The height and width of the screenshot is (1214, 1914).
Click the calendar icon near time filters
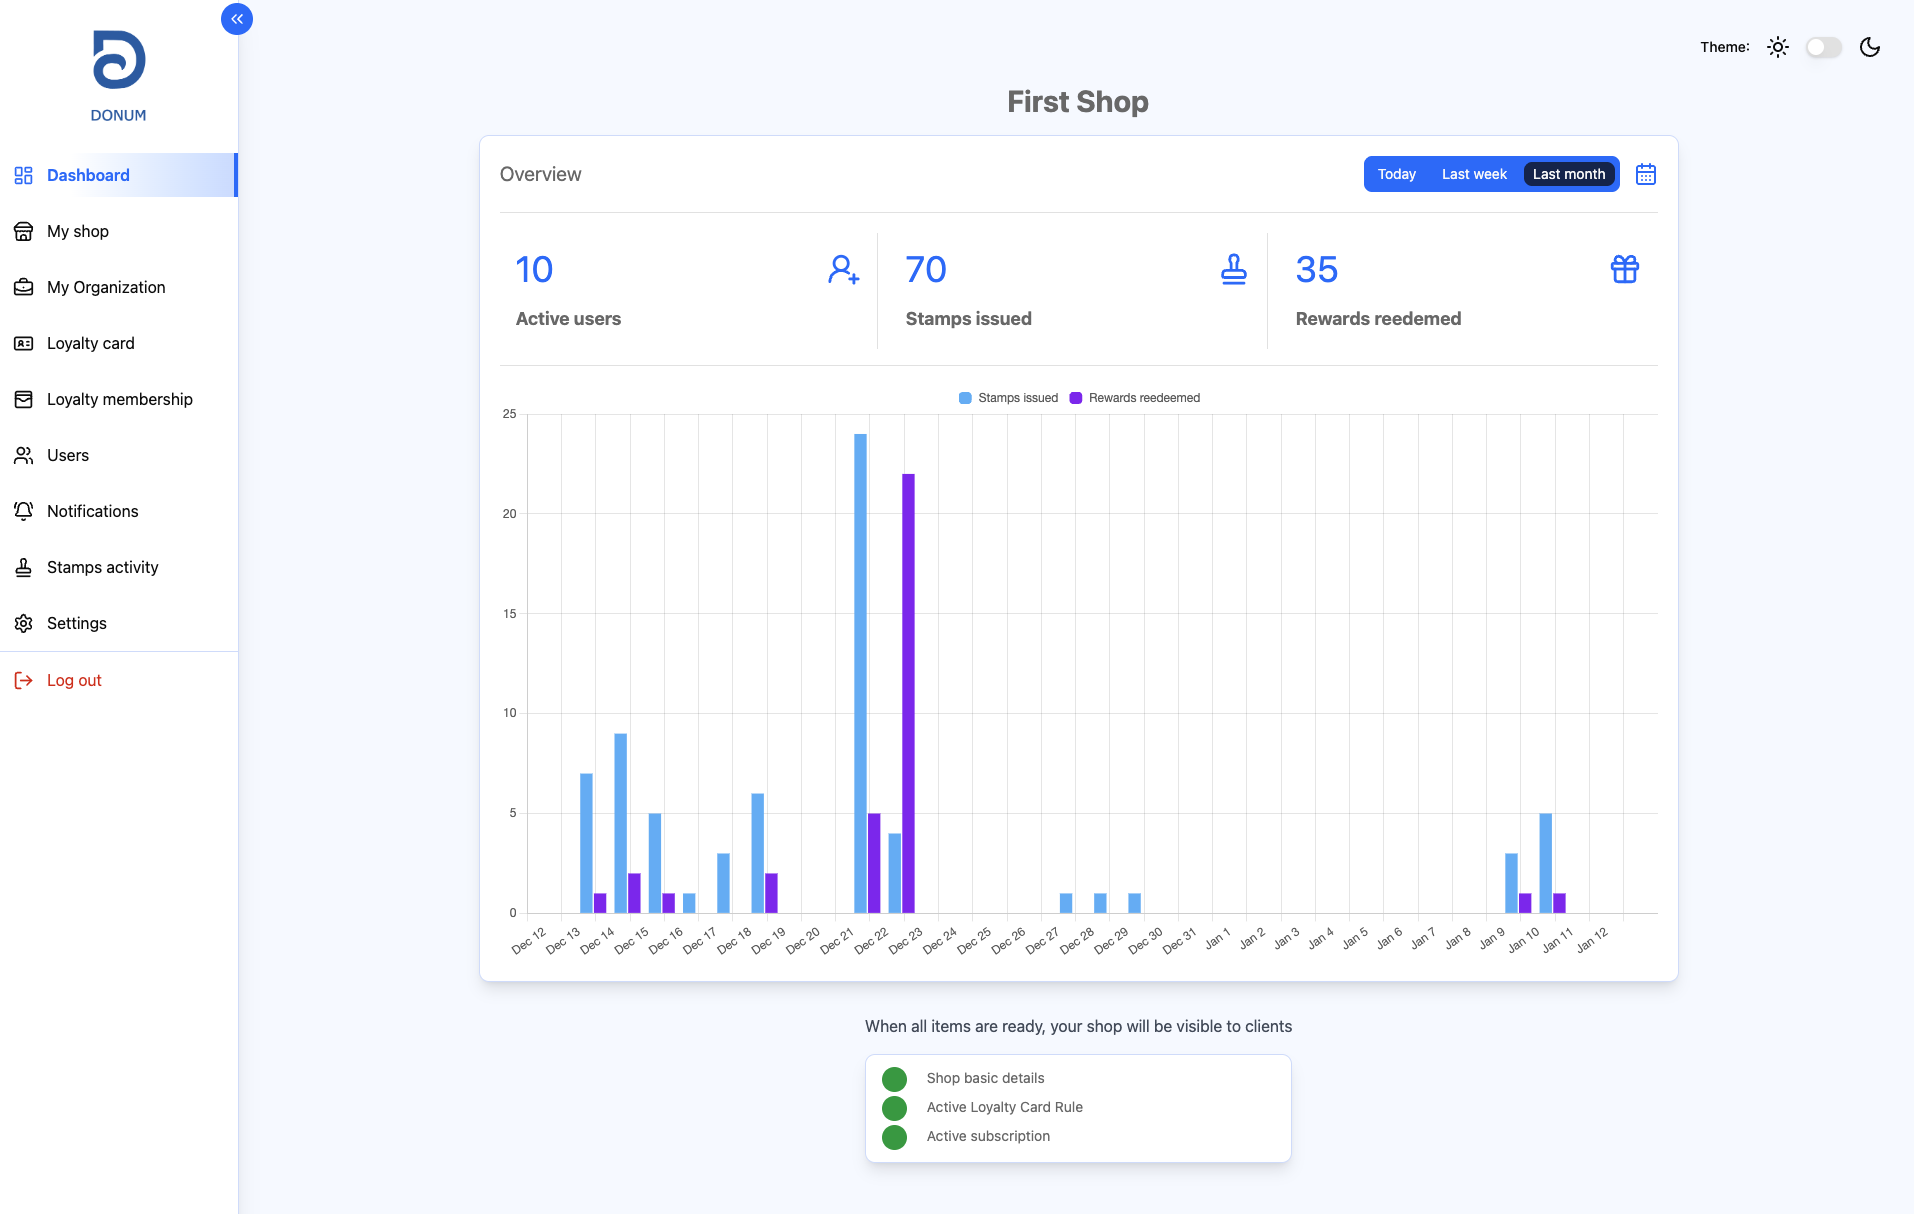[1644, 173]
